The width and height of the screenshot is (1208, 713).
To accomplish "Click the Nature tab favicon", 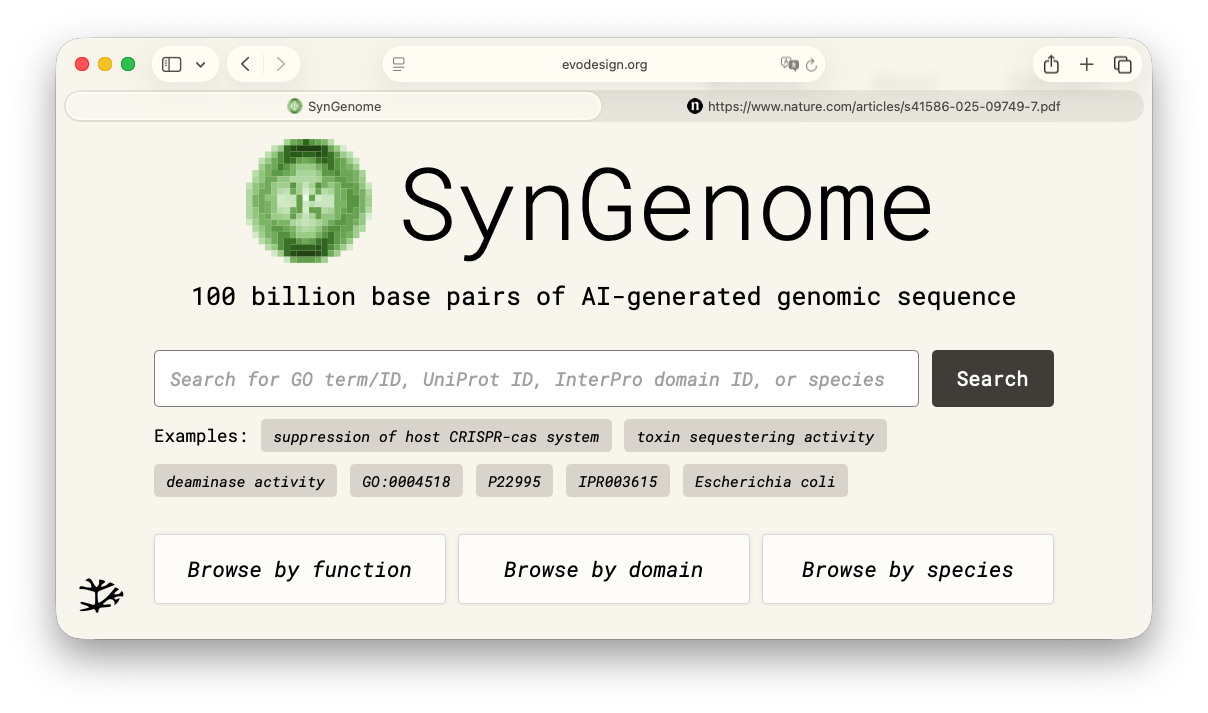I will pyautogui.click(x=695, y=106).
